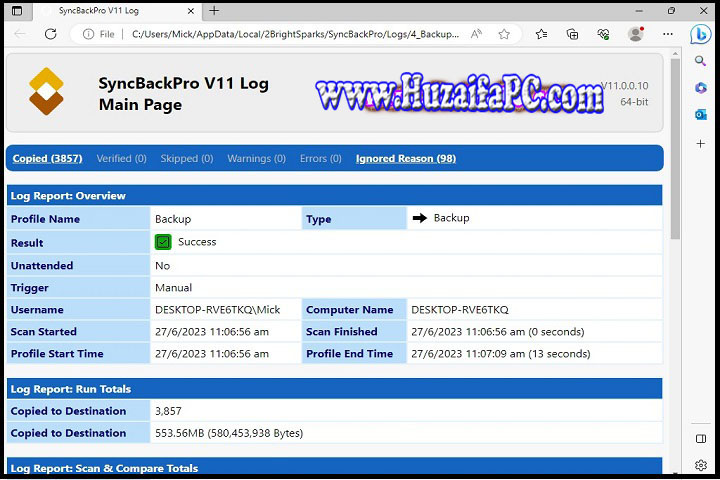
Task: Click the black Backup type arrow icon
Action: pos(419,218)
